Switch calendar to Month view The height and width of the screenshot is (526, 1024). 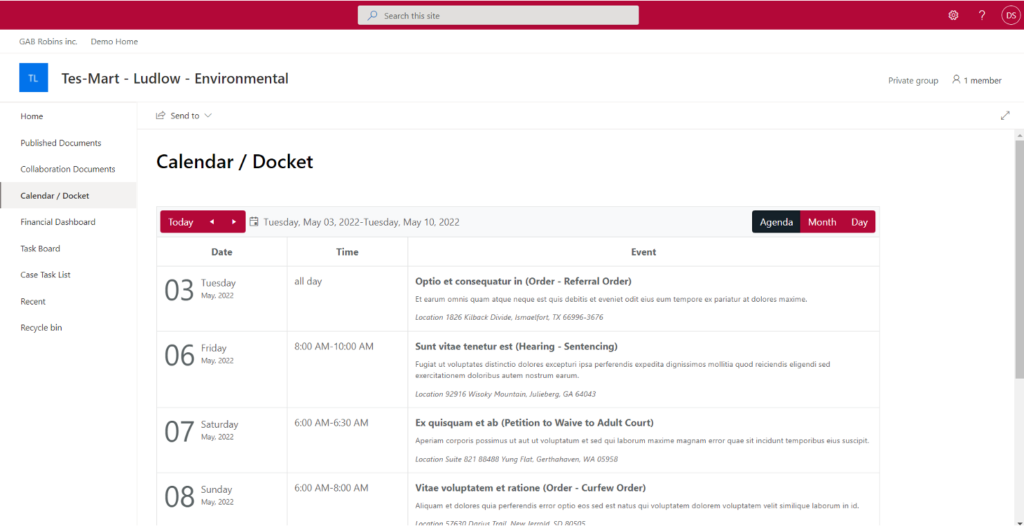click(822, 222)
